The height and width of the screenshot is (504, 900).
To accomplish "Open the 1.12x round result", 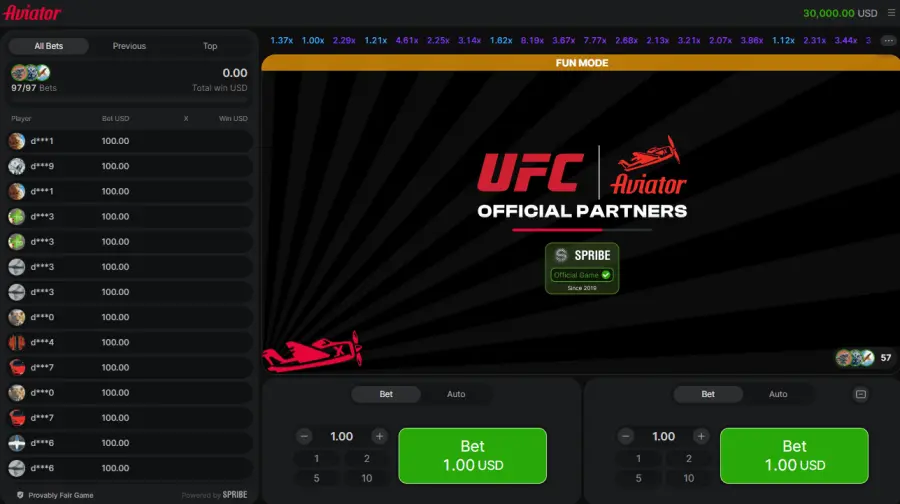I will (783, 41).
